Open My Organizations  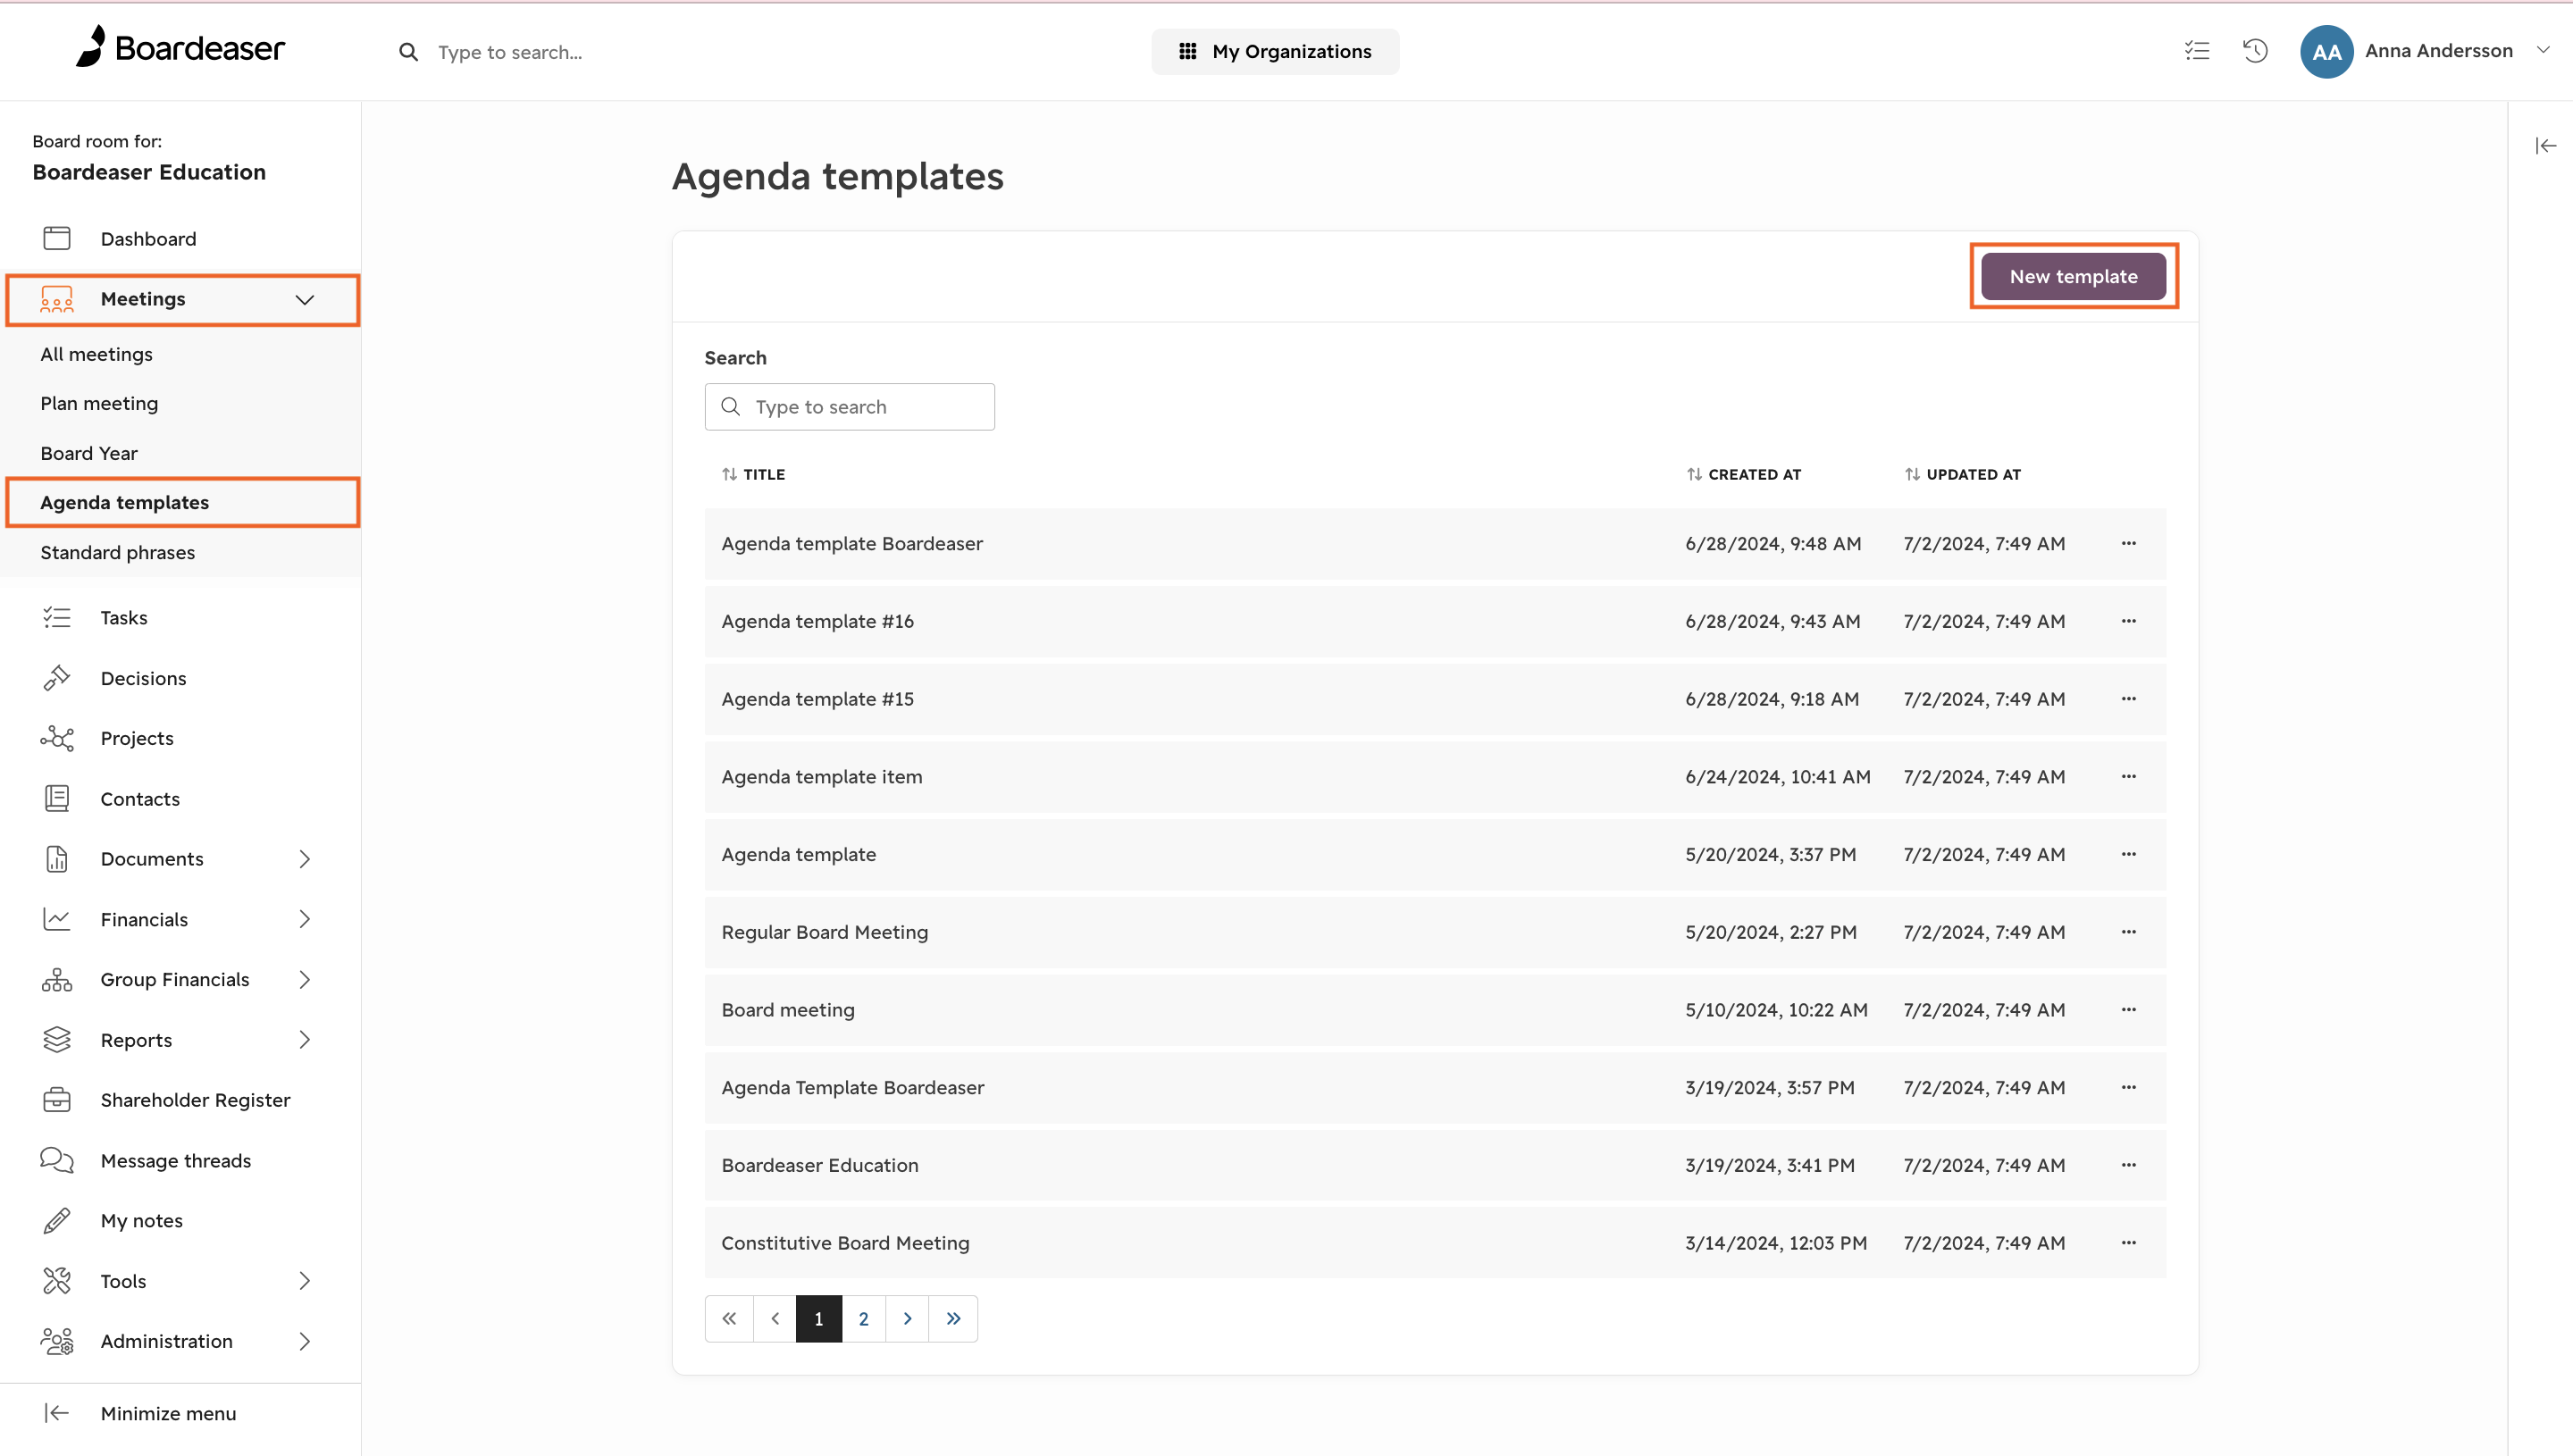(1275, 51)
